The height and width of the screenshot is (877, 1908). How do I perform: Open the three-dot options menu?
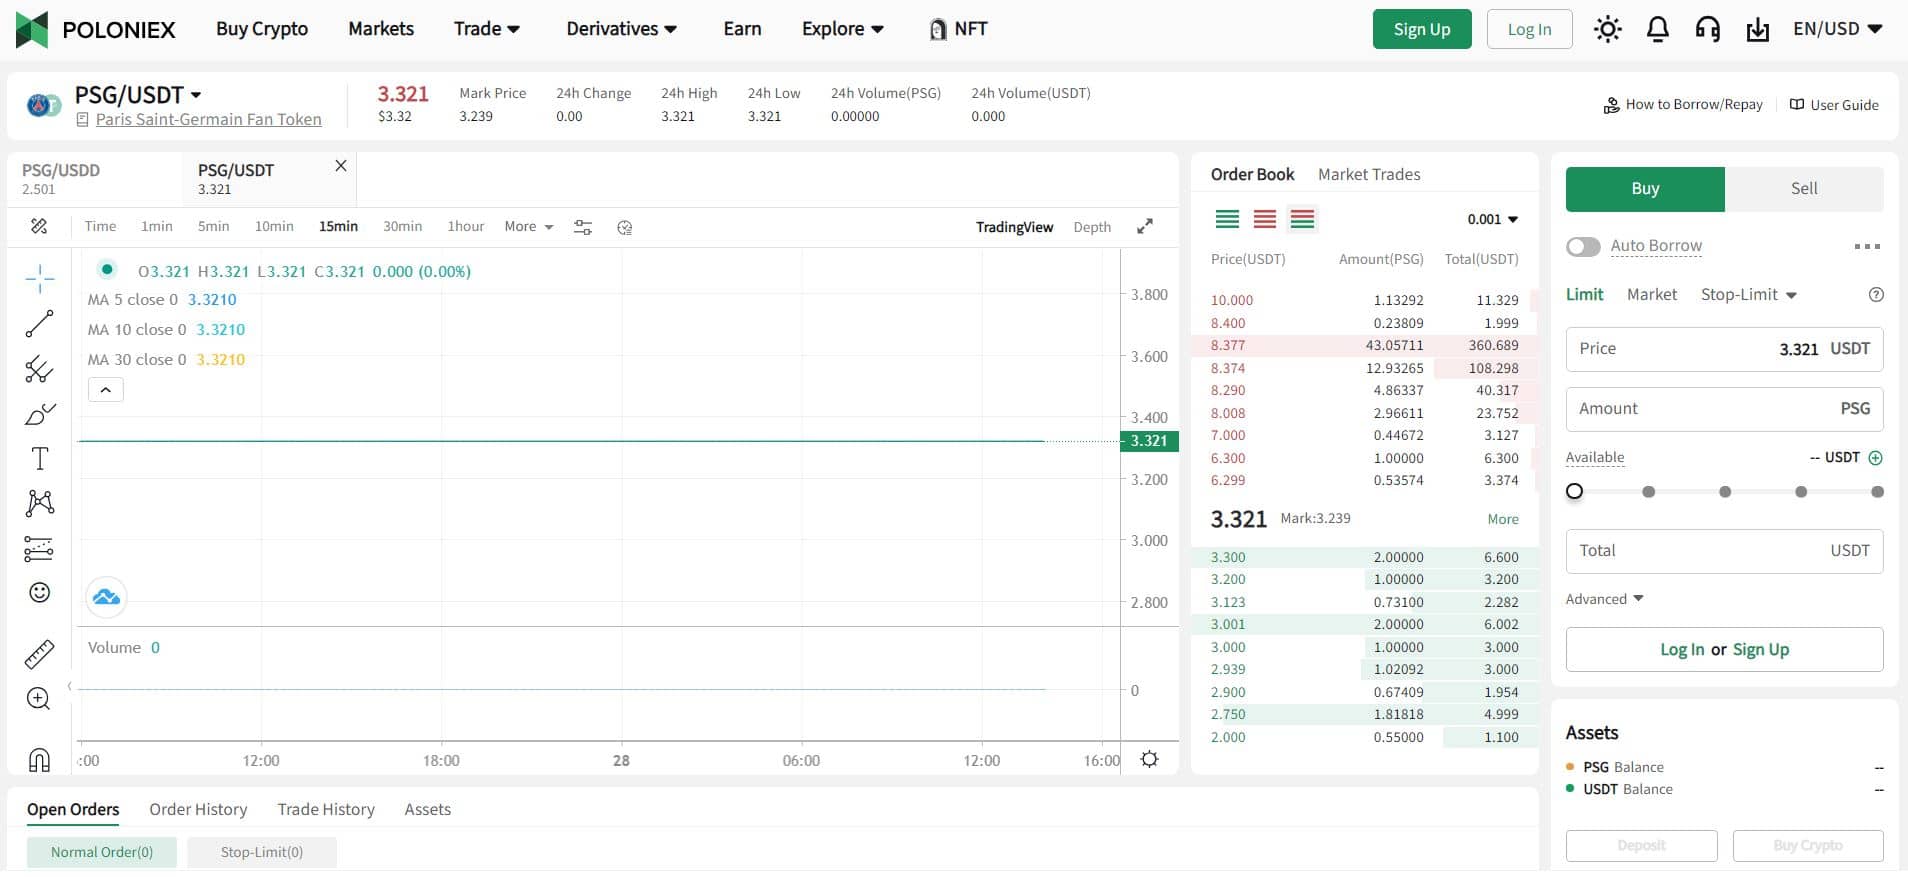point(1866,246)
